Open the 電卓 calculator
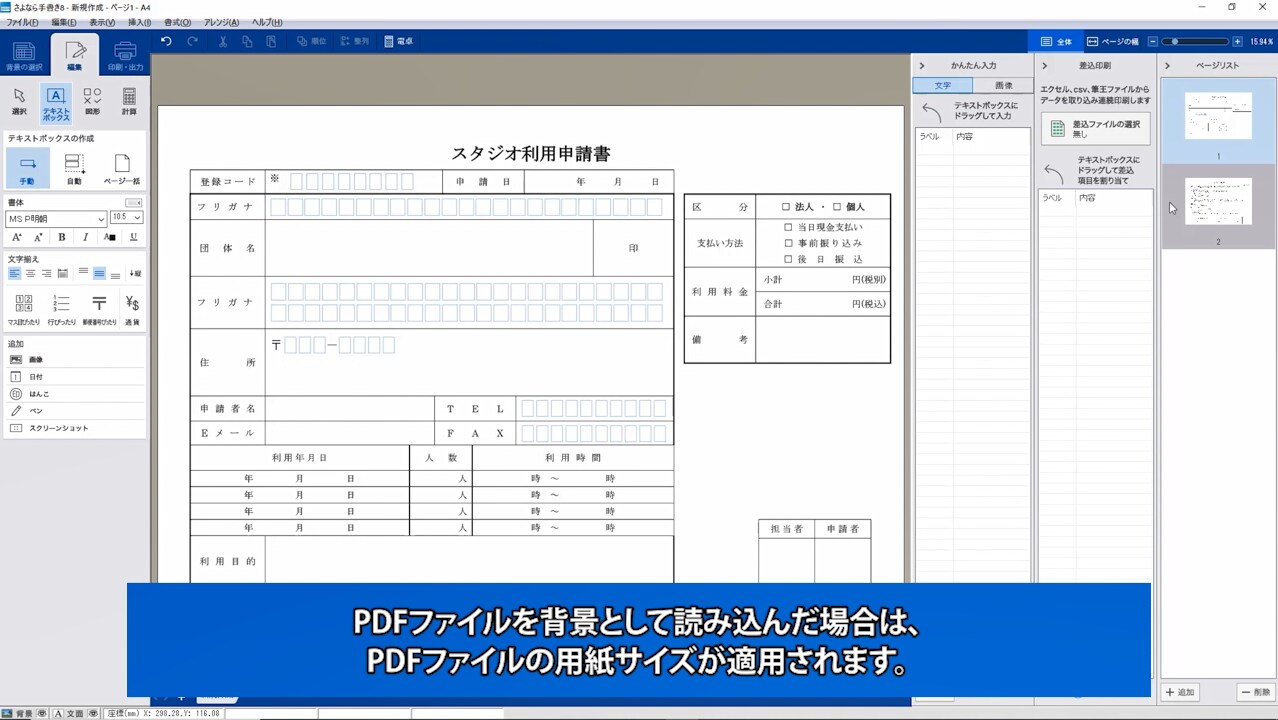This screenshot has width=1278, height=720. click(x=398, y=41)
